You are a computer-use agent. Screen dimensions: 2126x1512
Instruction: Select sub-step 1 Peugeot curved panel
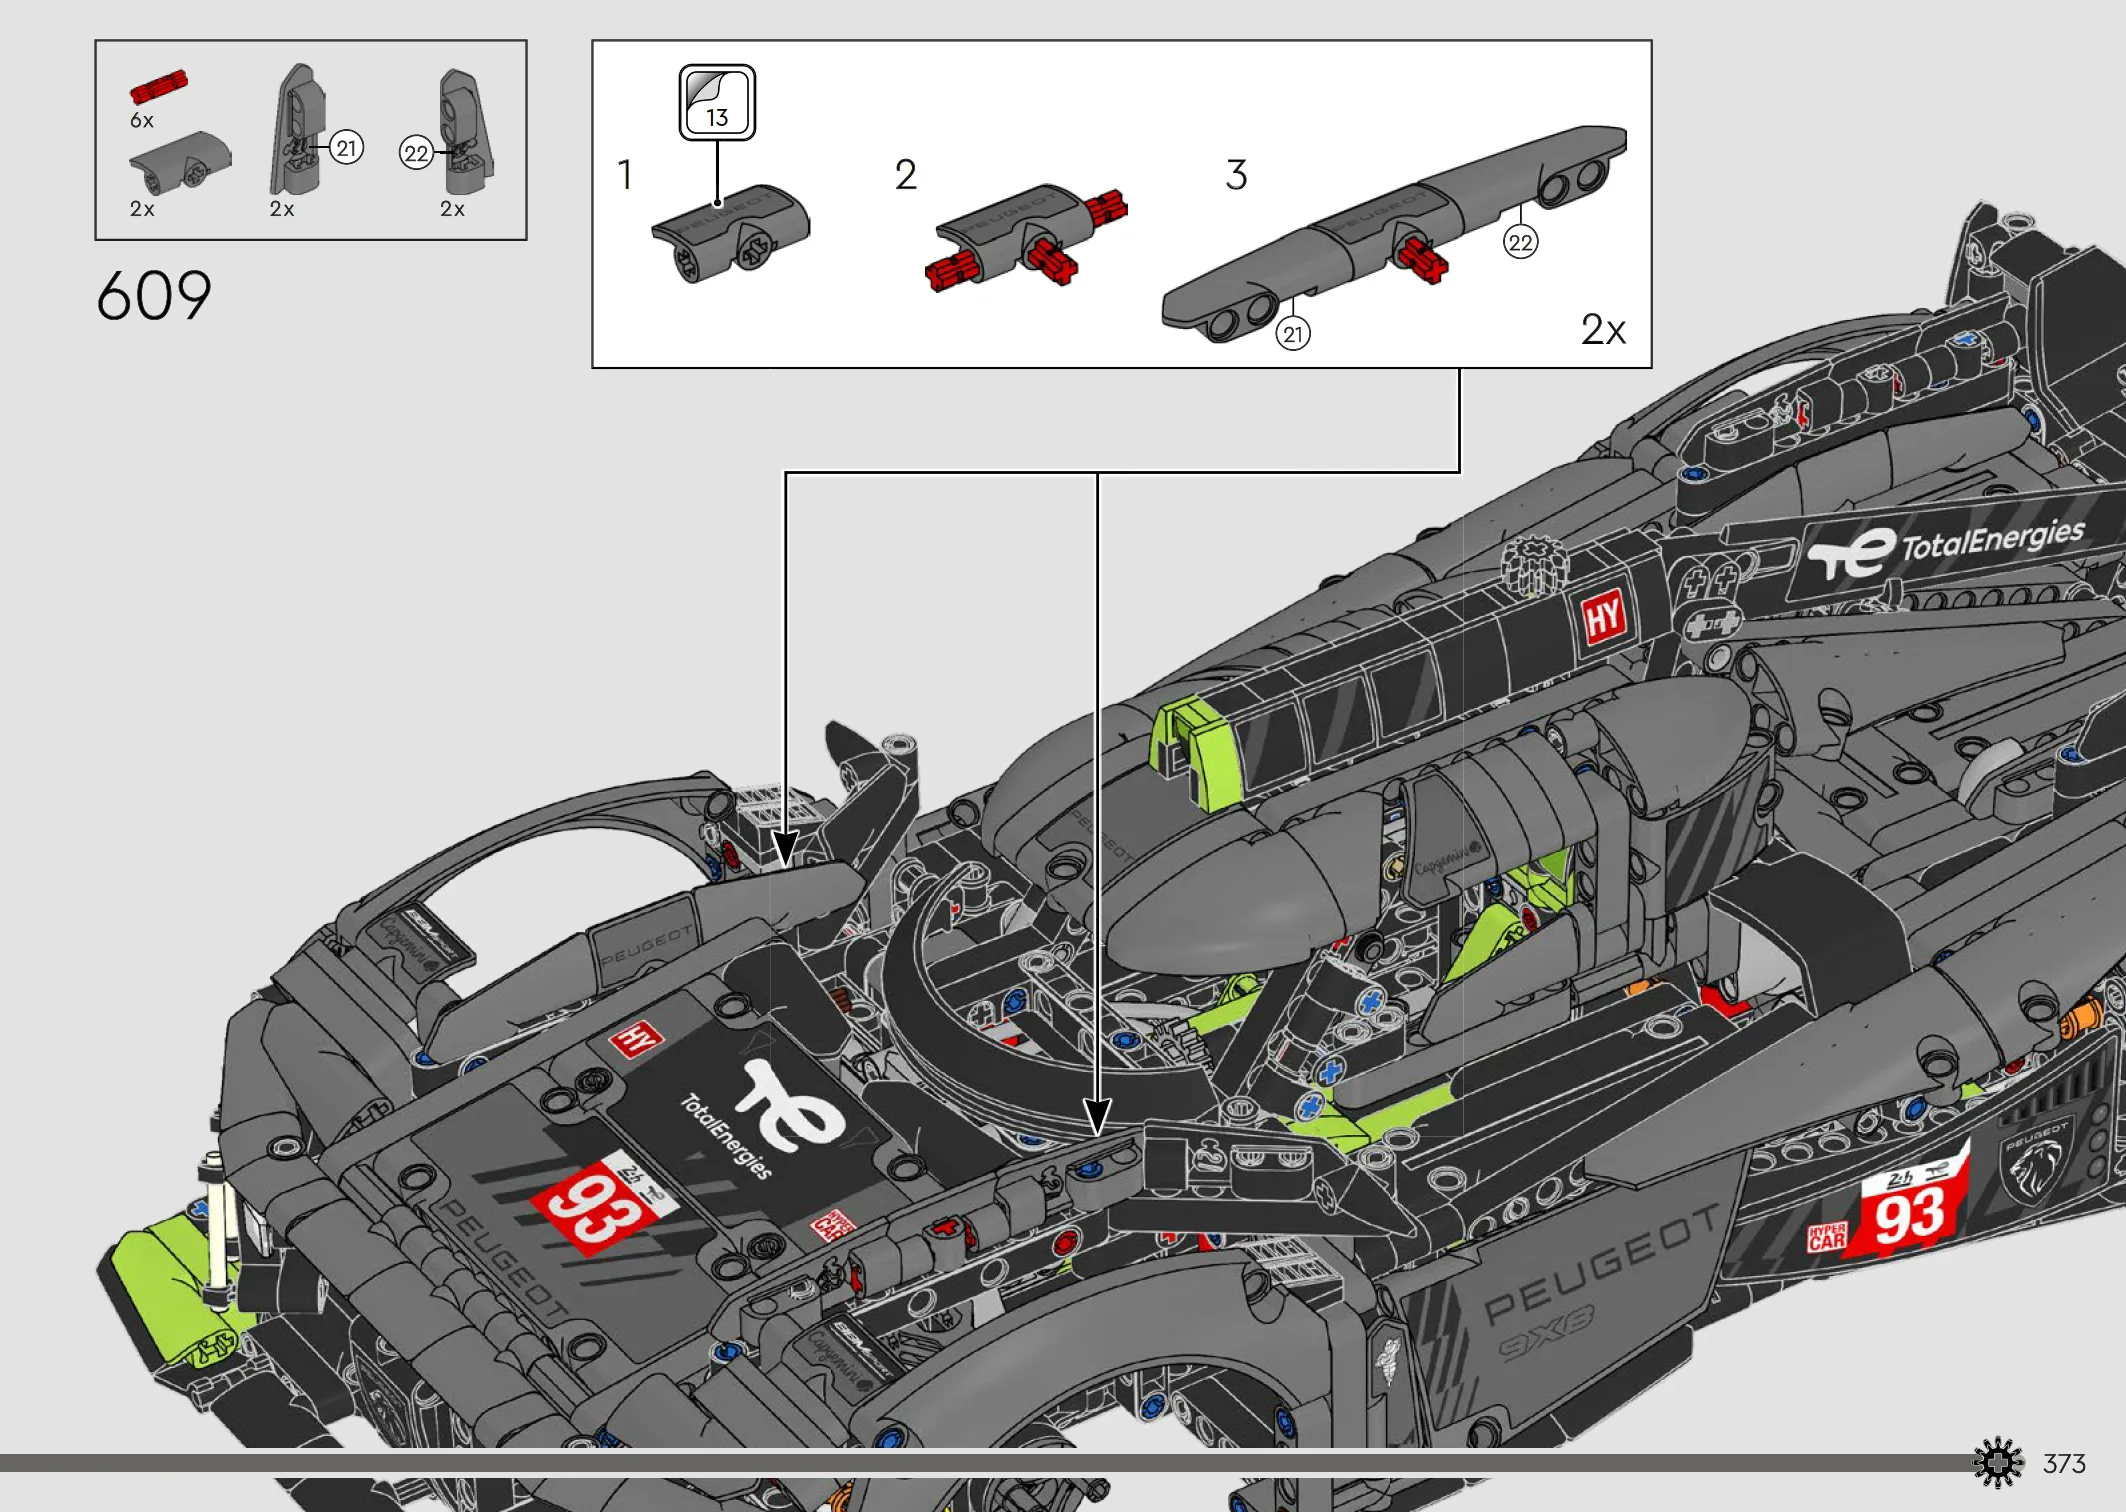click(x=731, y=233)
